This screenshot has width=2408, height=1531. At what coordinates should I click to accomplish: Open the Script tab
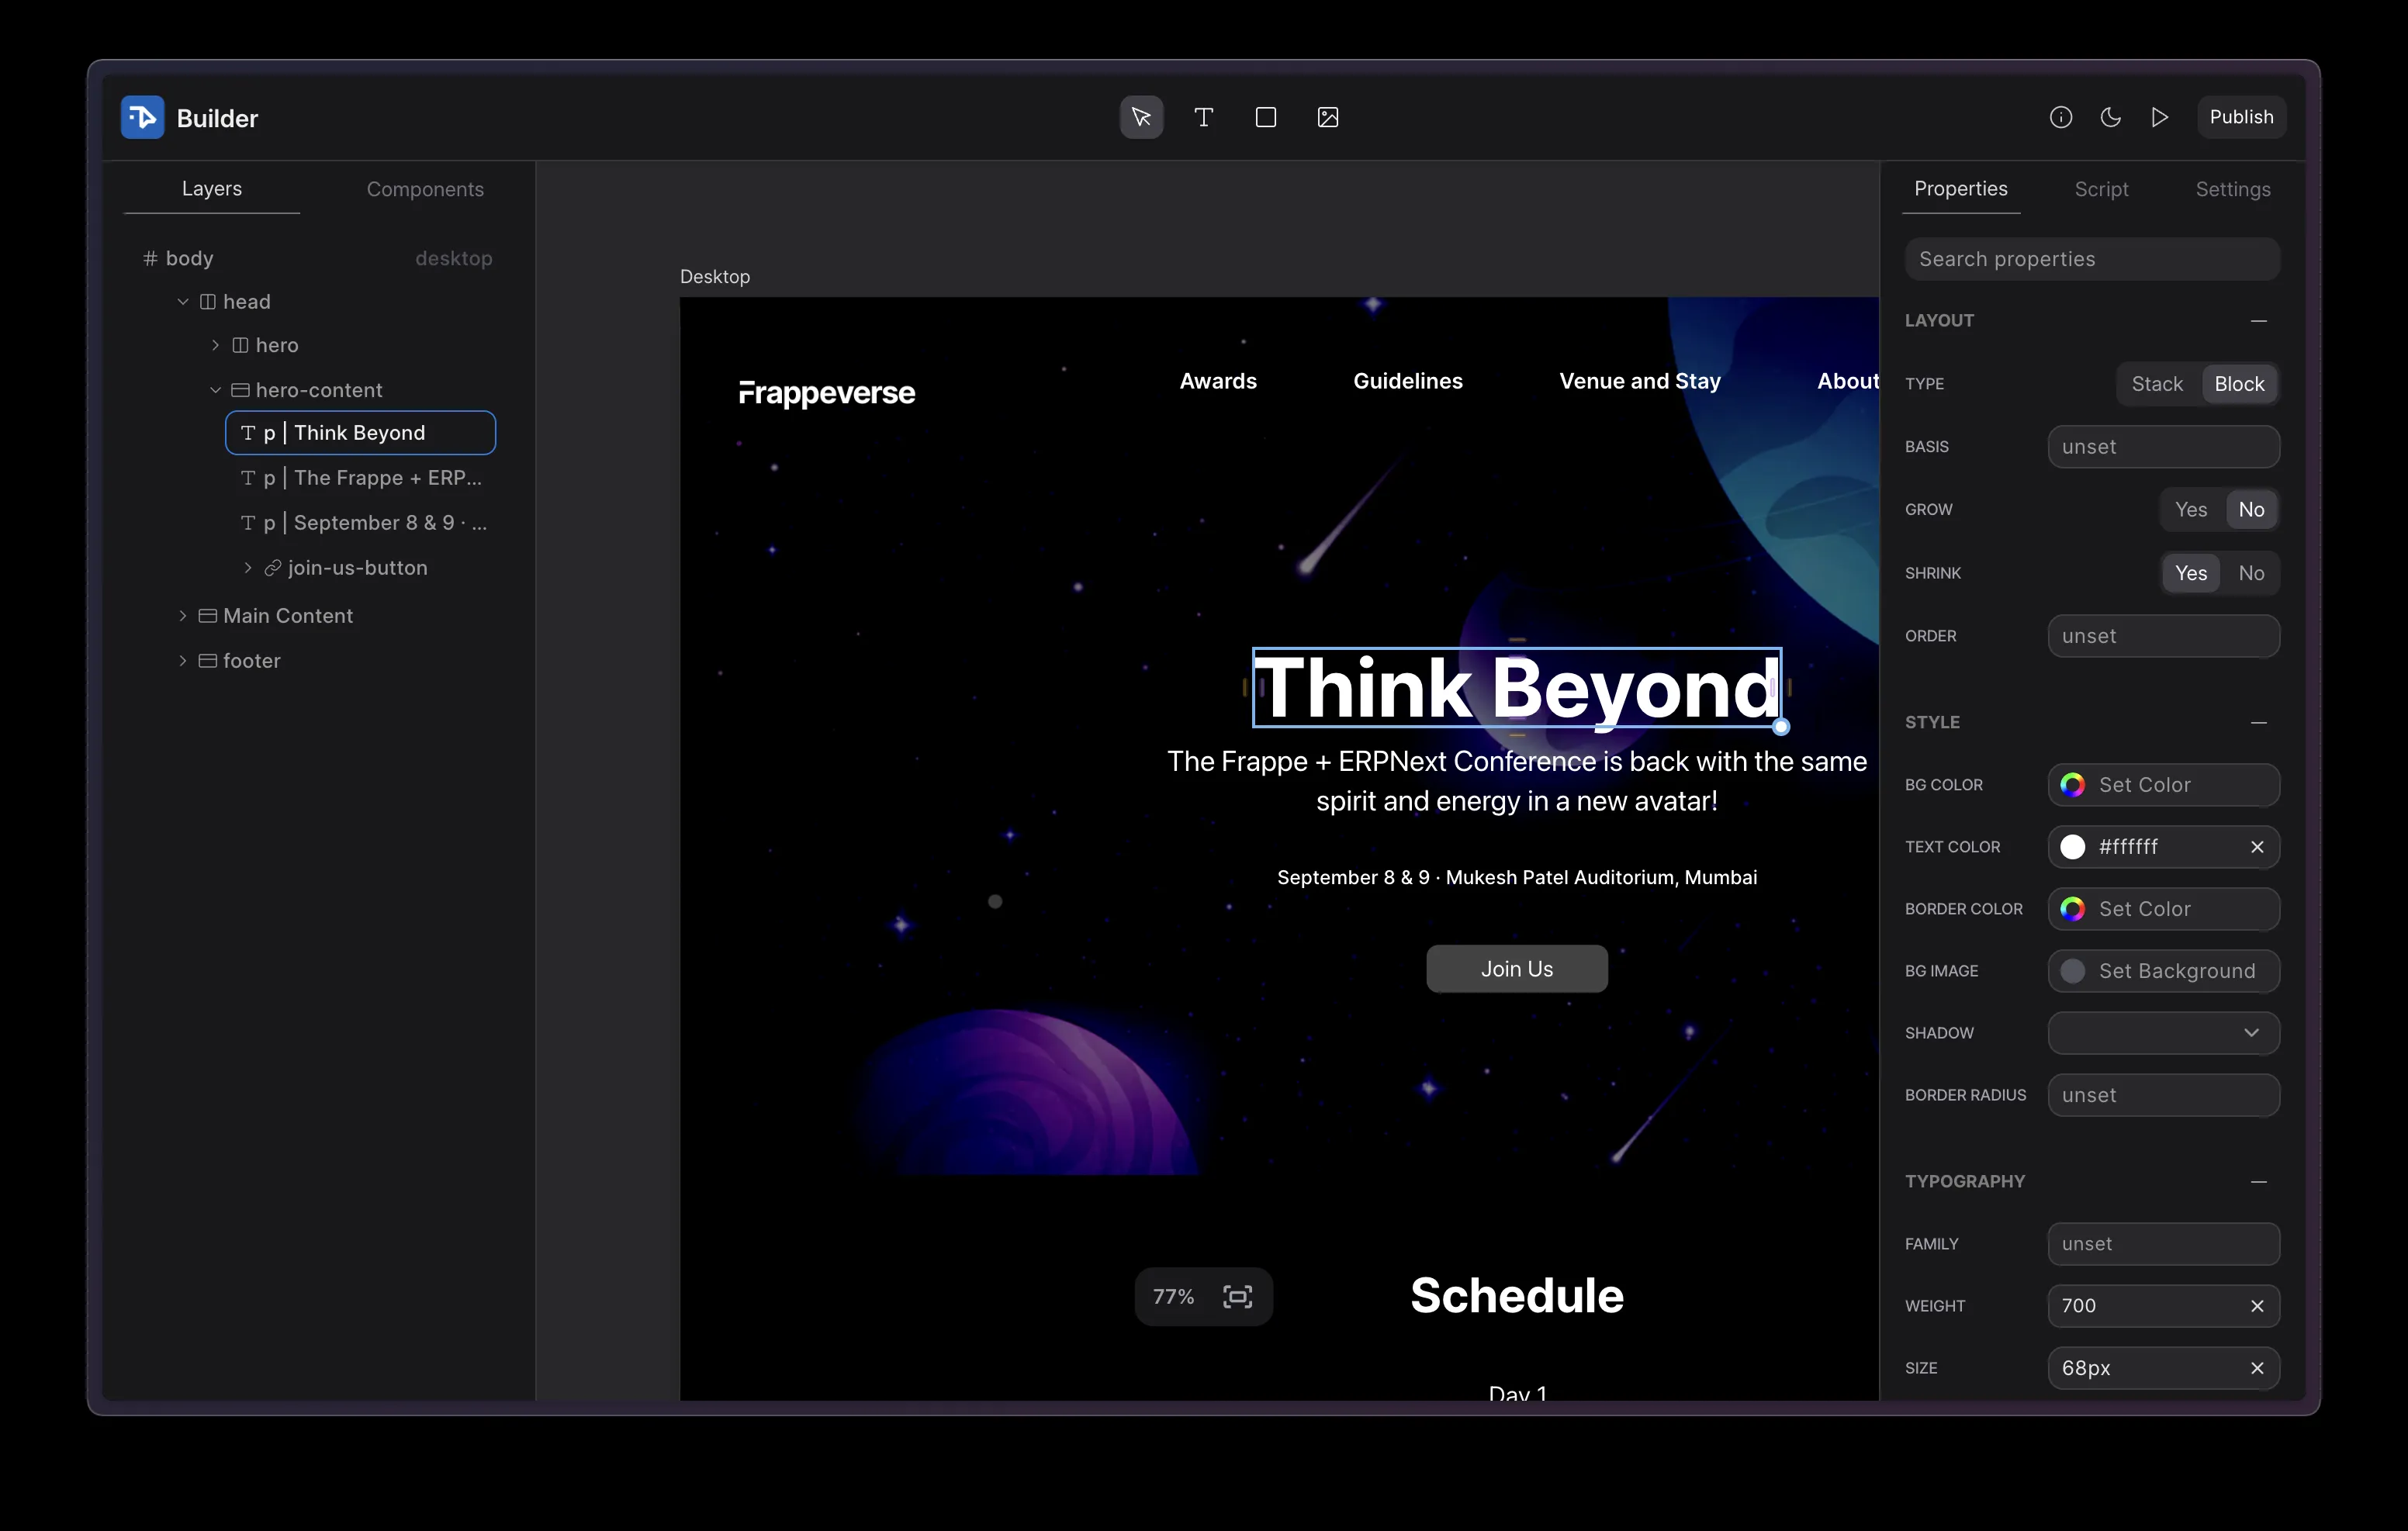(x=2100, y=189)
